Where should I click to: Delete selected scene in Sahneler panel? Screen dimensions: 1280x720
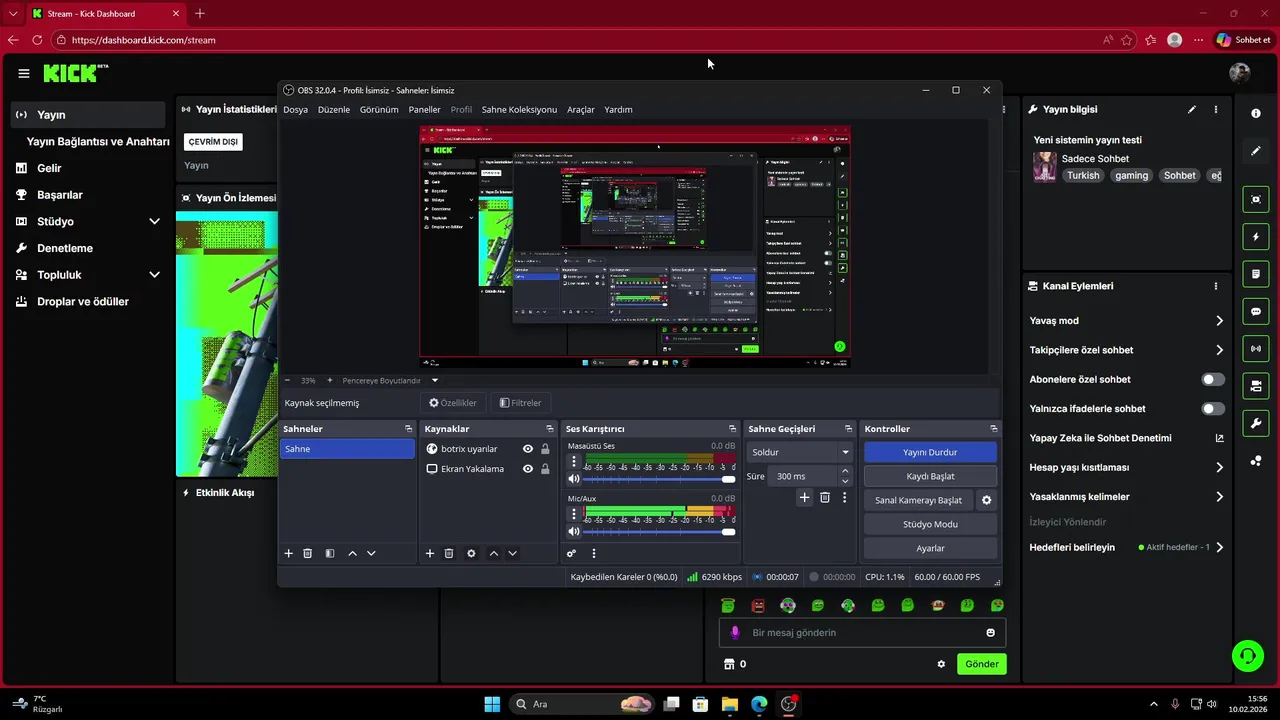pos(308,553)
